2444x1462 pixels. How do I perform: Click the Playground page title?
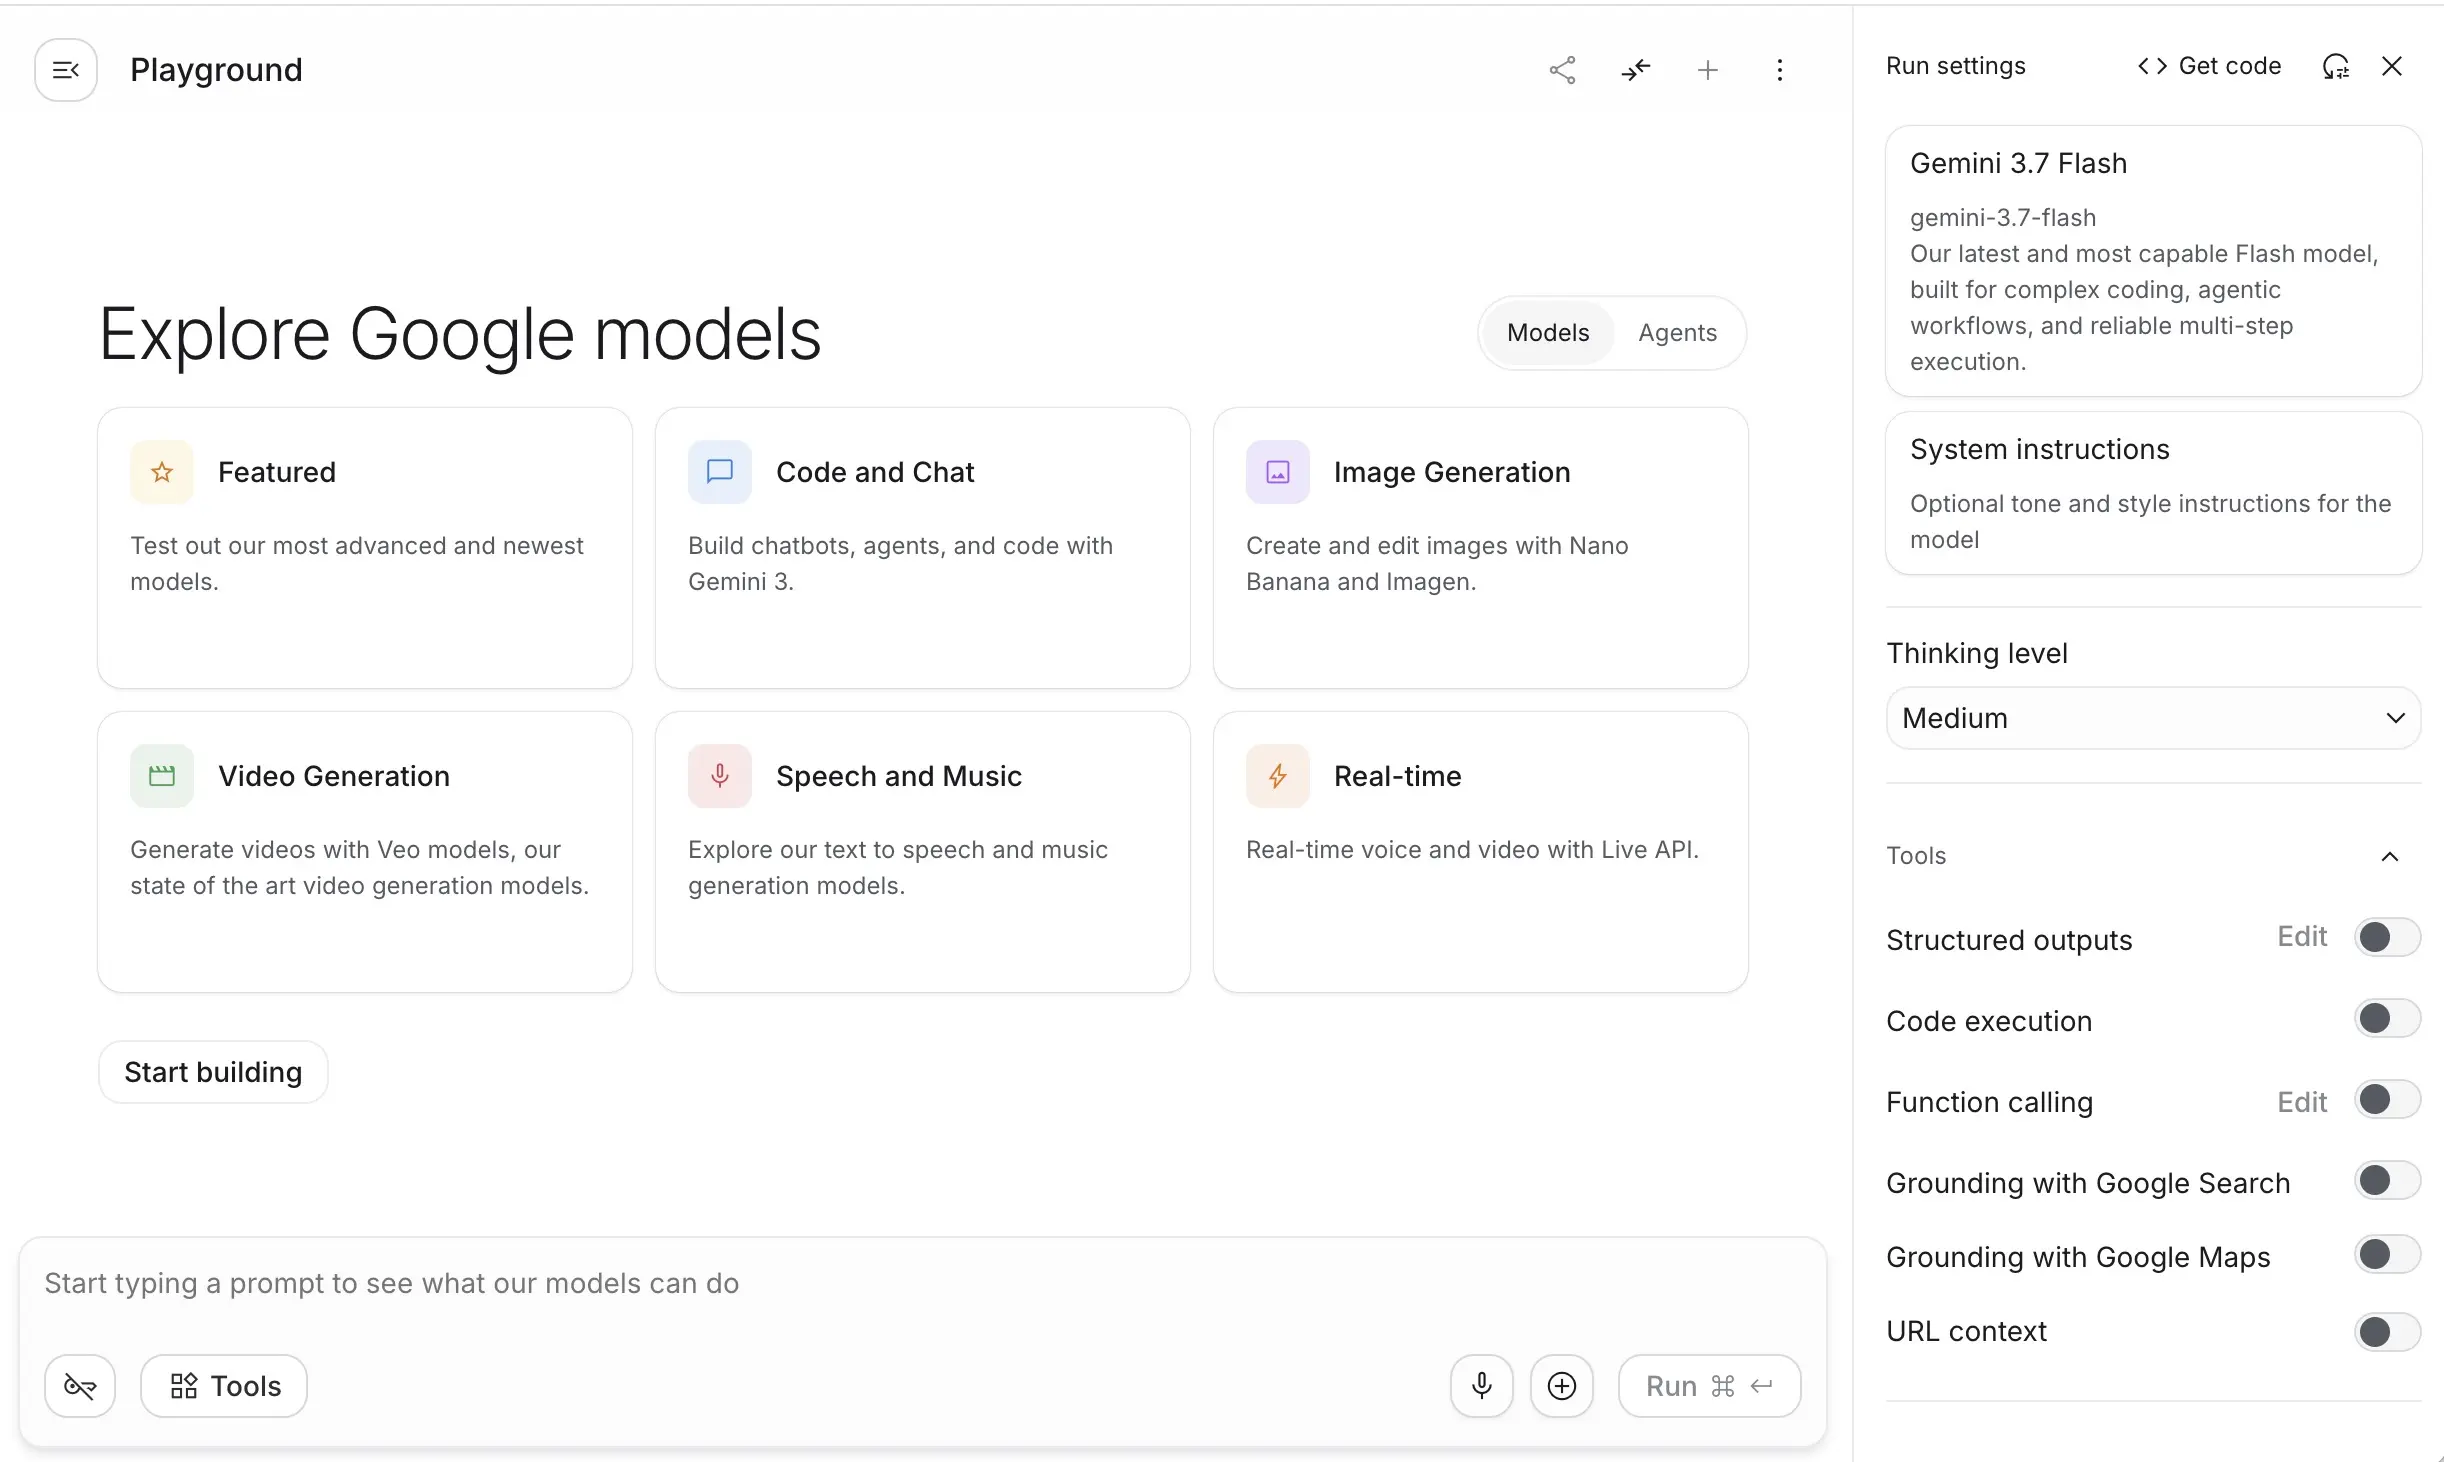pos(216,70)
